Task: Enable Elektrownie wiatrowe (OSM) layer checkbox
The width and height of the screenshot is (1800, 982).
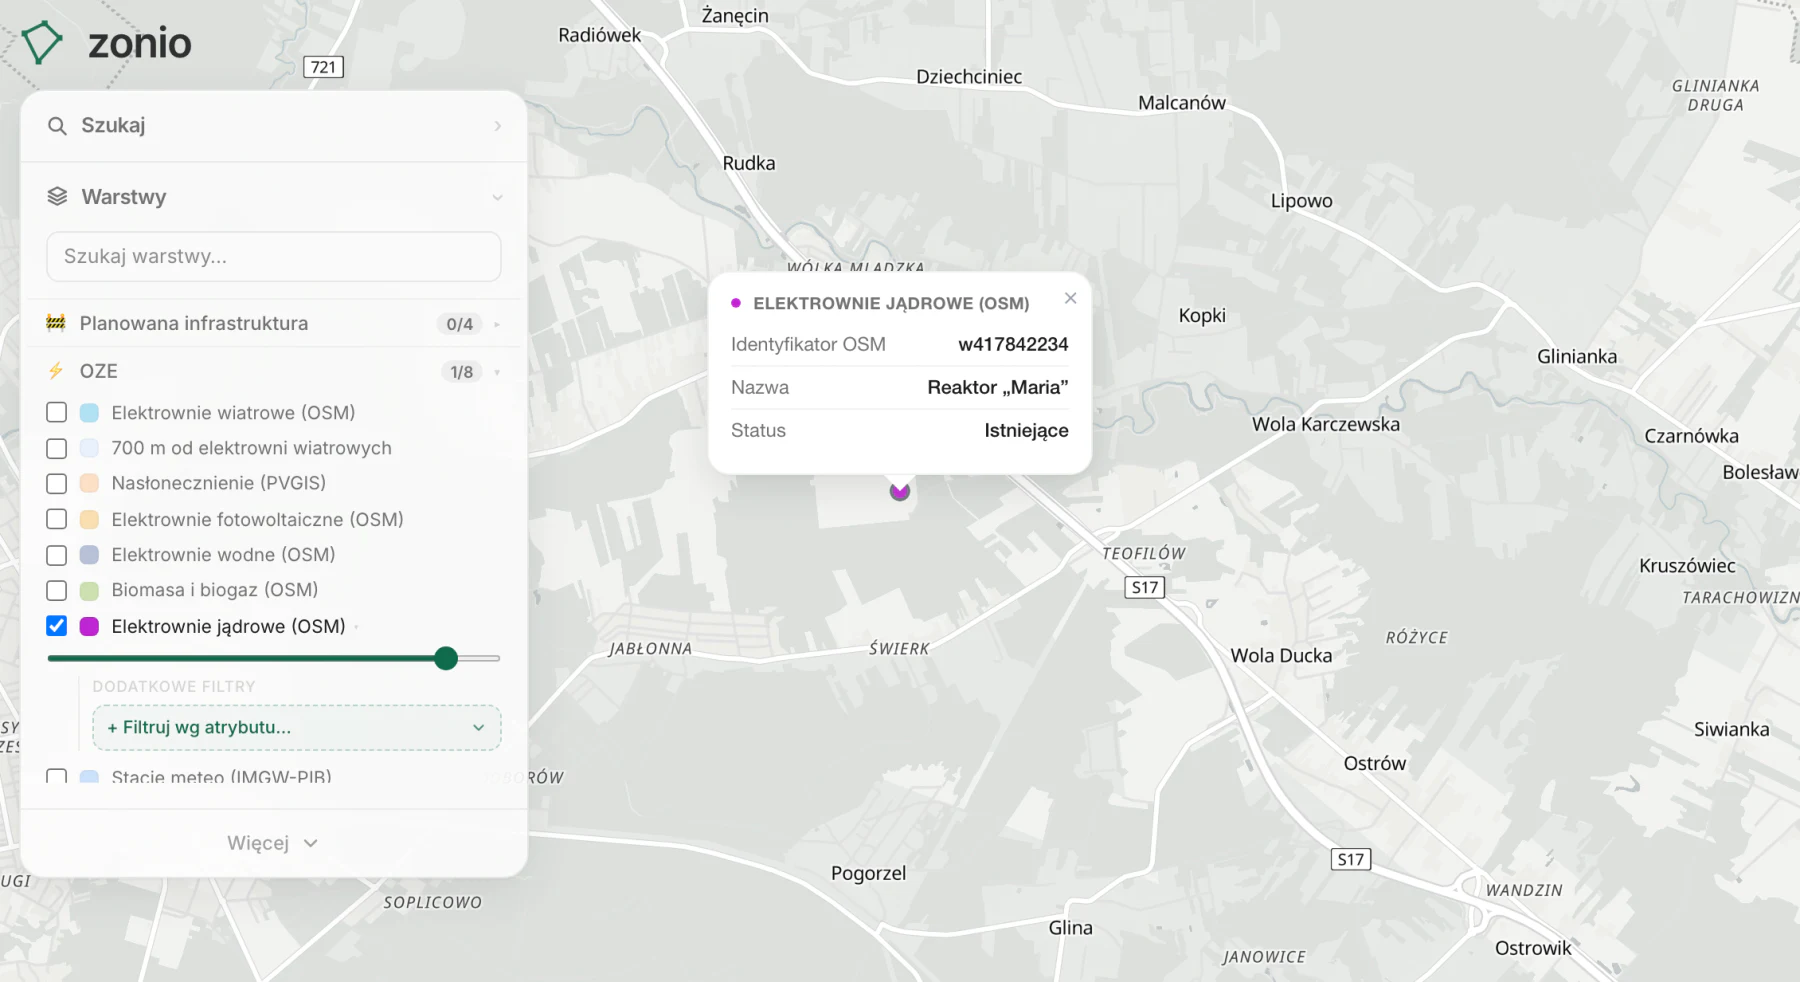Action: coord(57,413)
